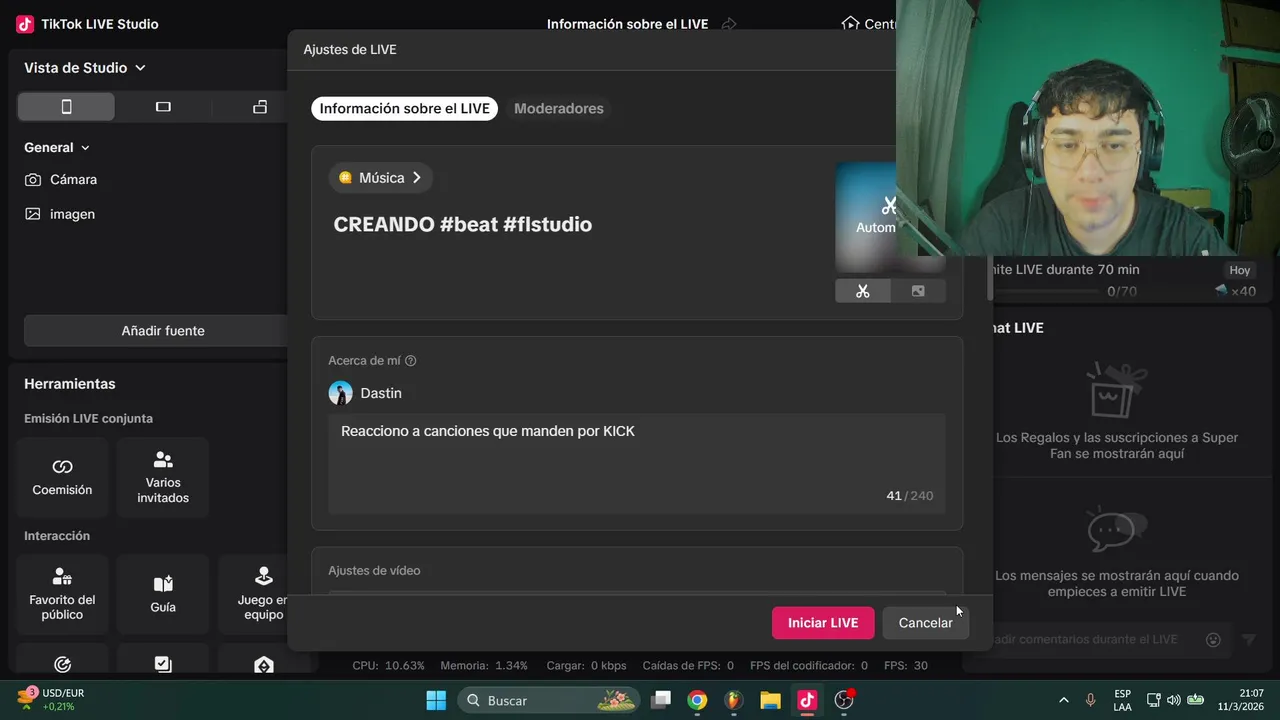1280x720 pixels.
Task: Click the x40 reward icon
Action: coord(1221,291)
